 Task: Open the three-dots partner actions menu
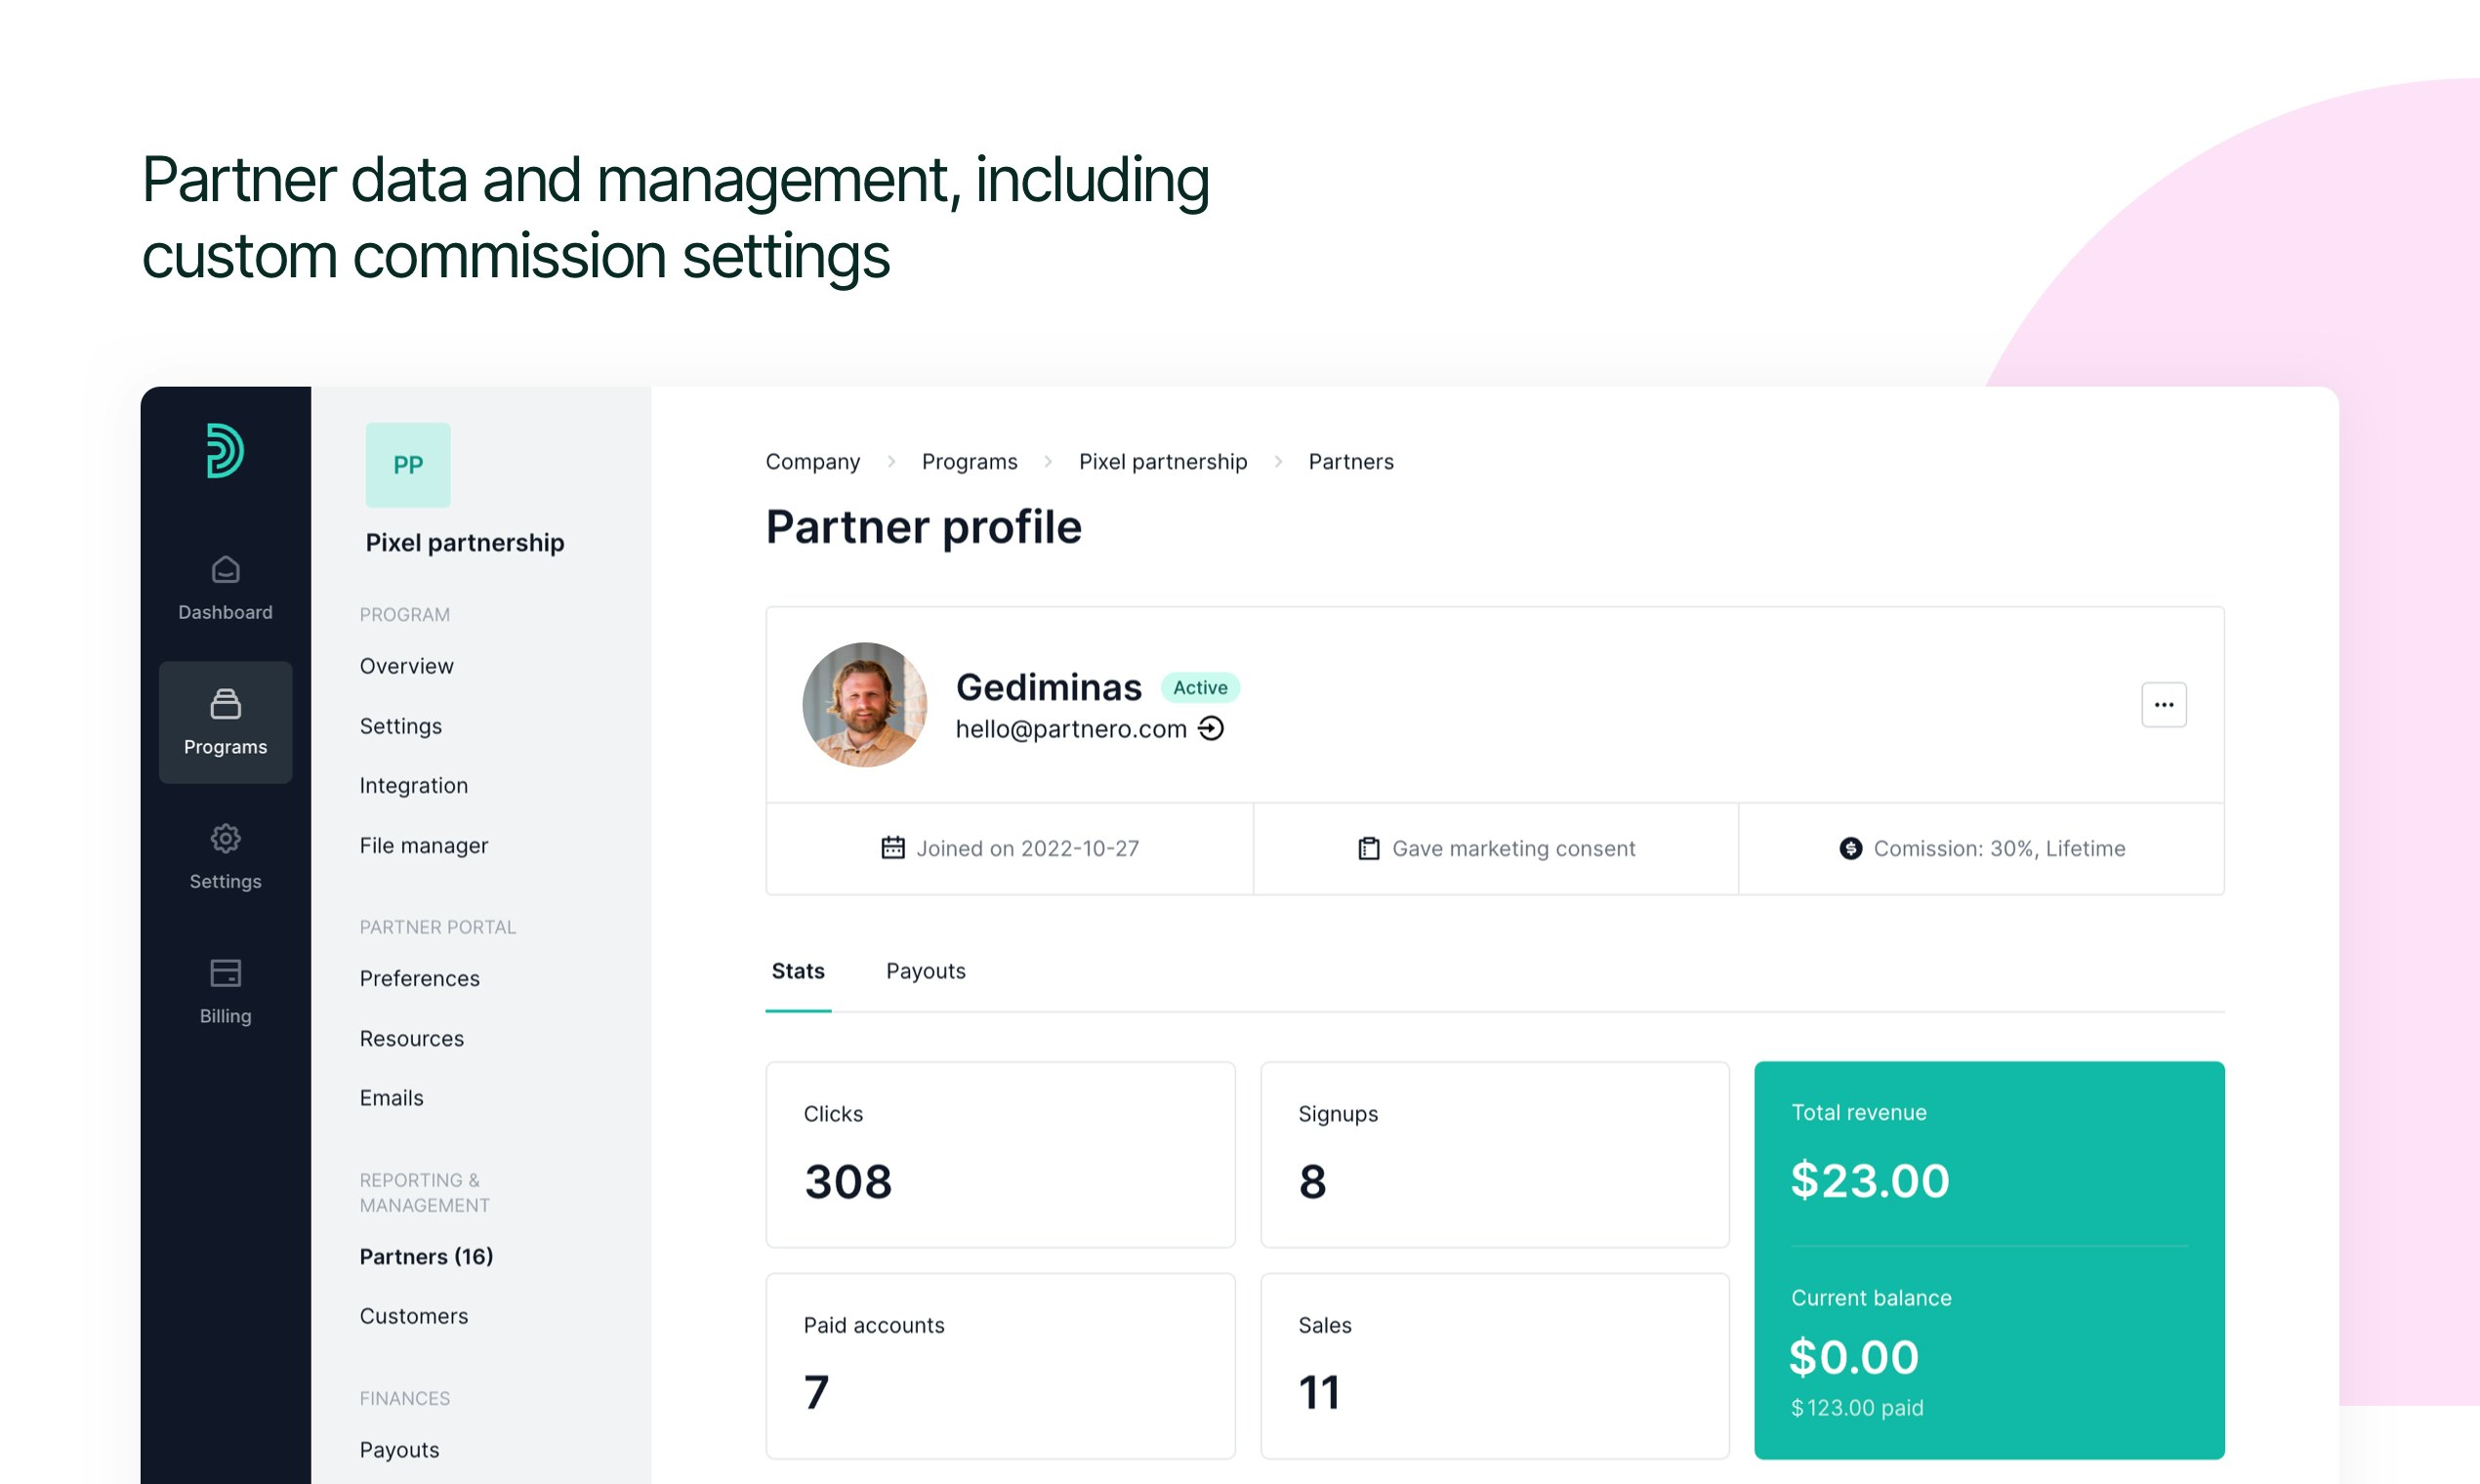tap(2163, 705)
